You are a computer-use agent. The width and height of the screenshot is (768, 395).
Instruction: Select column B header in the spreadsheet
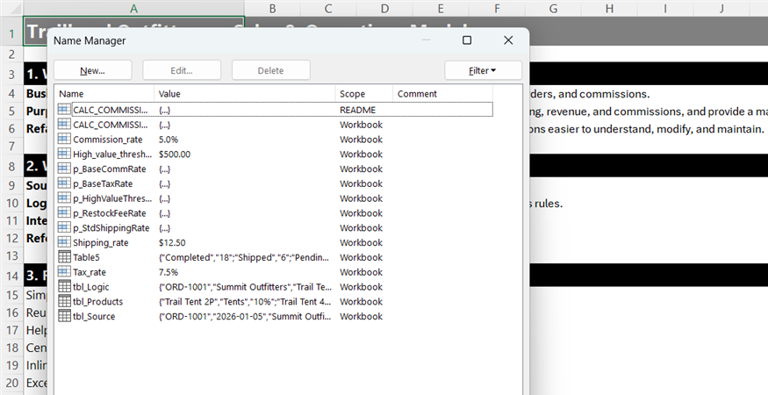pyautogui.click(x=272, y=8)
